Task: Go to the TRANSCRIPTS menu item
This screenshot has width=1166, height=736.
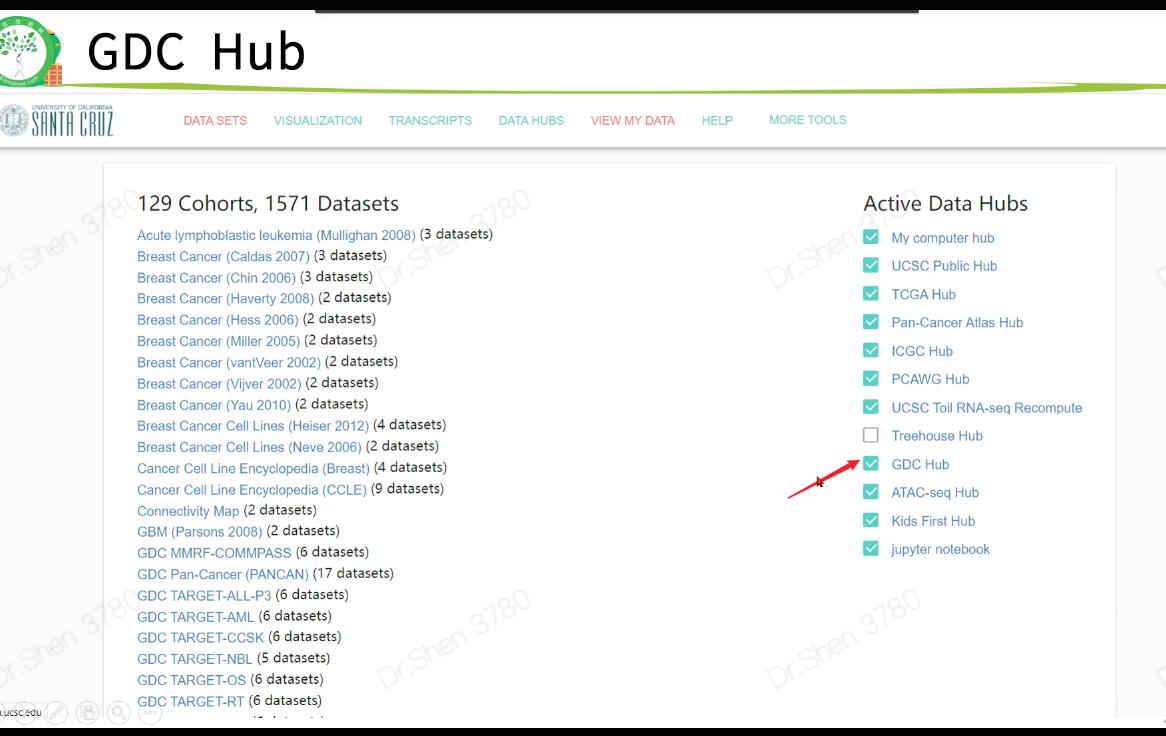Action: 430,120
